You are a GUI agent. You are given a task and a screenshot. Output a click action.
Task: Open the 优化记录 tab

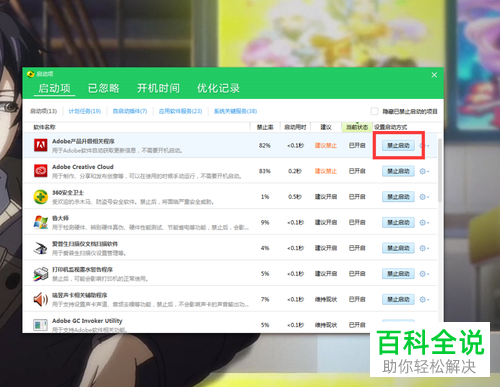pyautogui.click(x=218, y=88)
